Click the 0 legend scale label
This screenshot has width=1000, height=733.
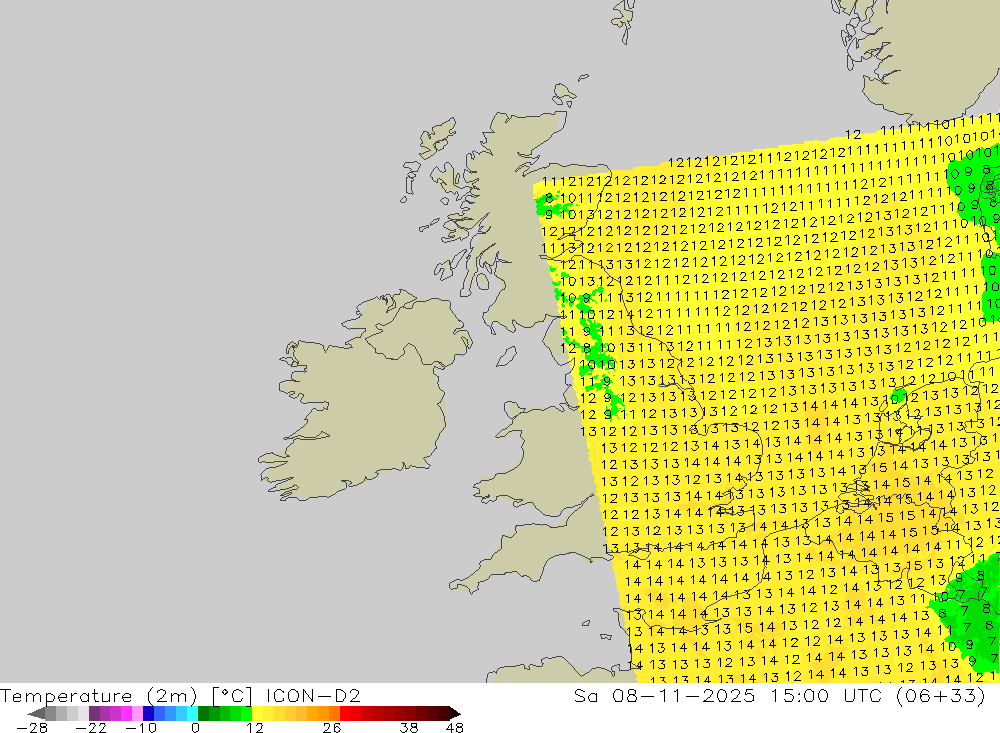pyautogui.click(x=195, y=728)
